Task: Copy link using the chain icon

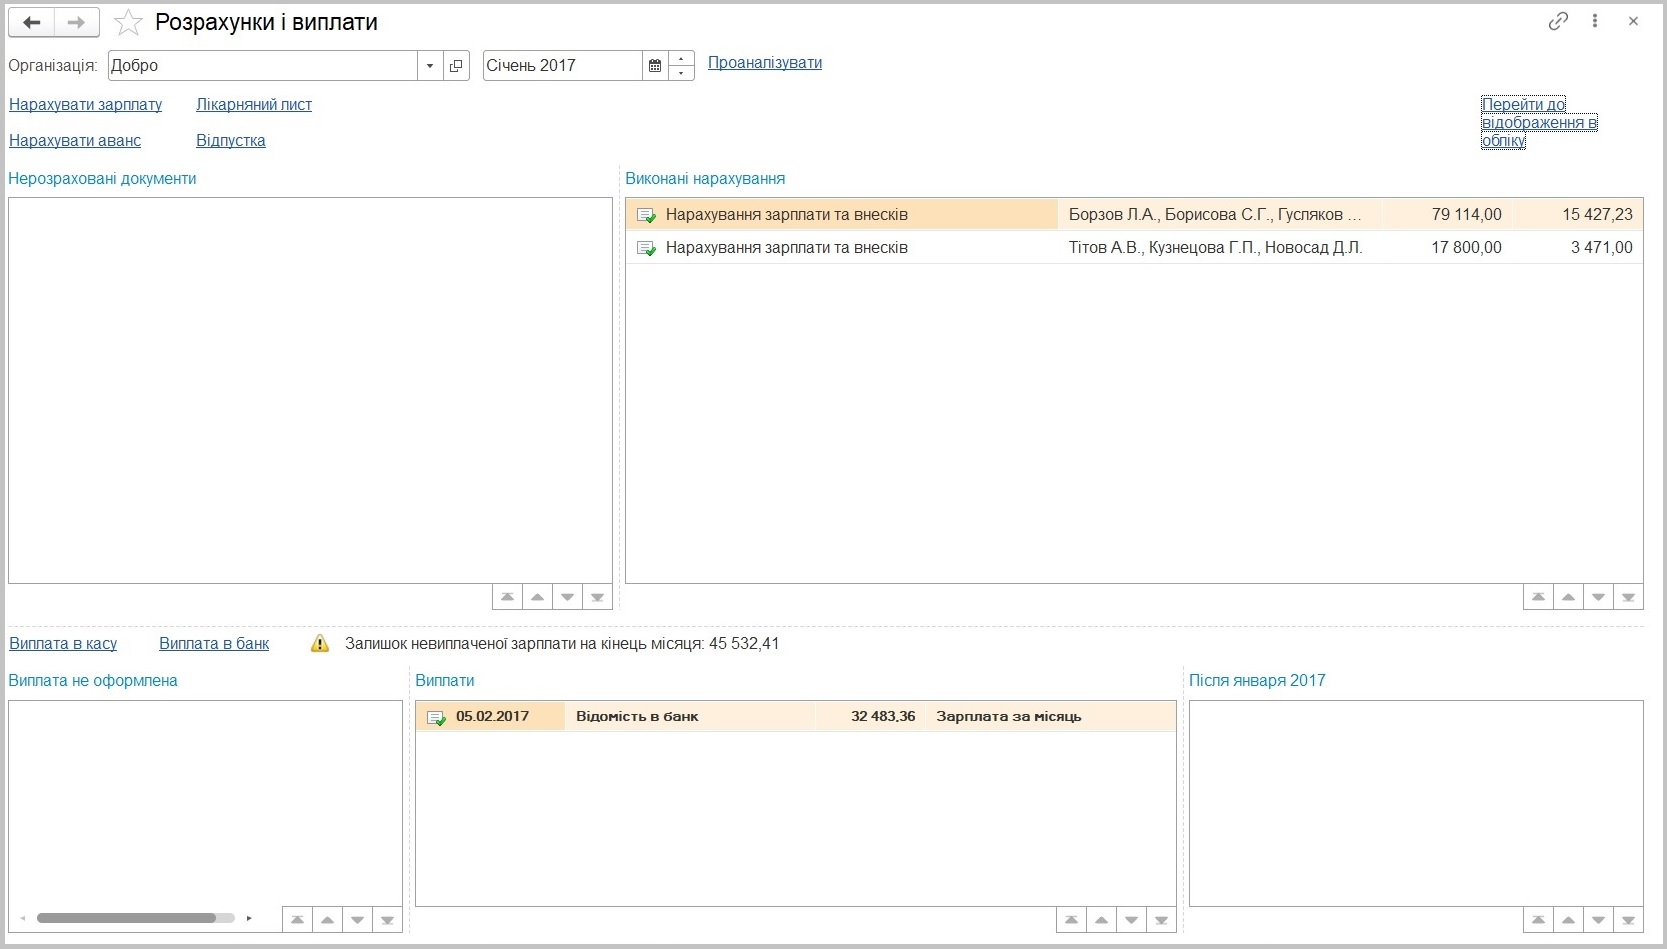Action: tap(1558, 21)
